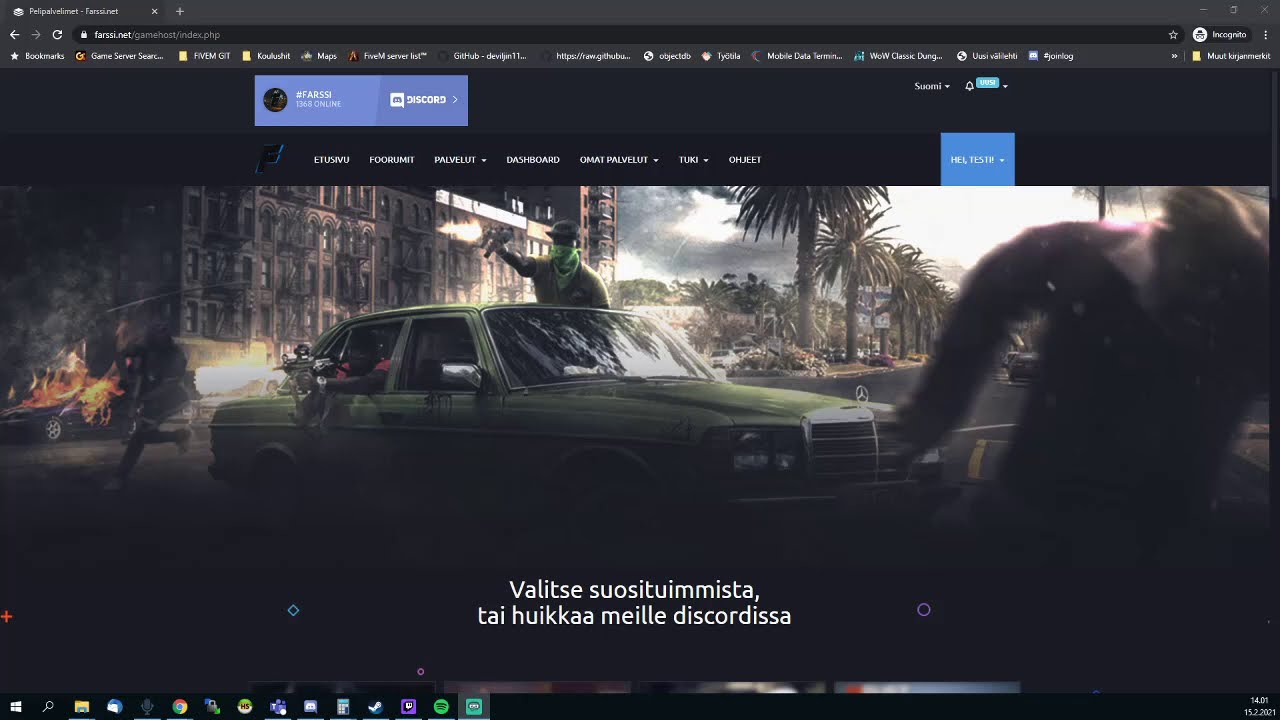Expand the OMAT PALVELUT dropdown menu
Screen dimensions: 1280x720
pos(619,160)
